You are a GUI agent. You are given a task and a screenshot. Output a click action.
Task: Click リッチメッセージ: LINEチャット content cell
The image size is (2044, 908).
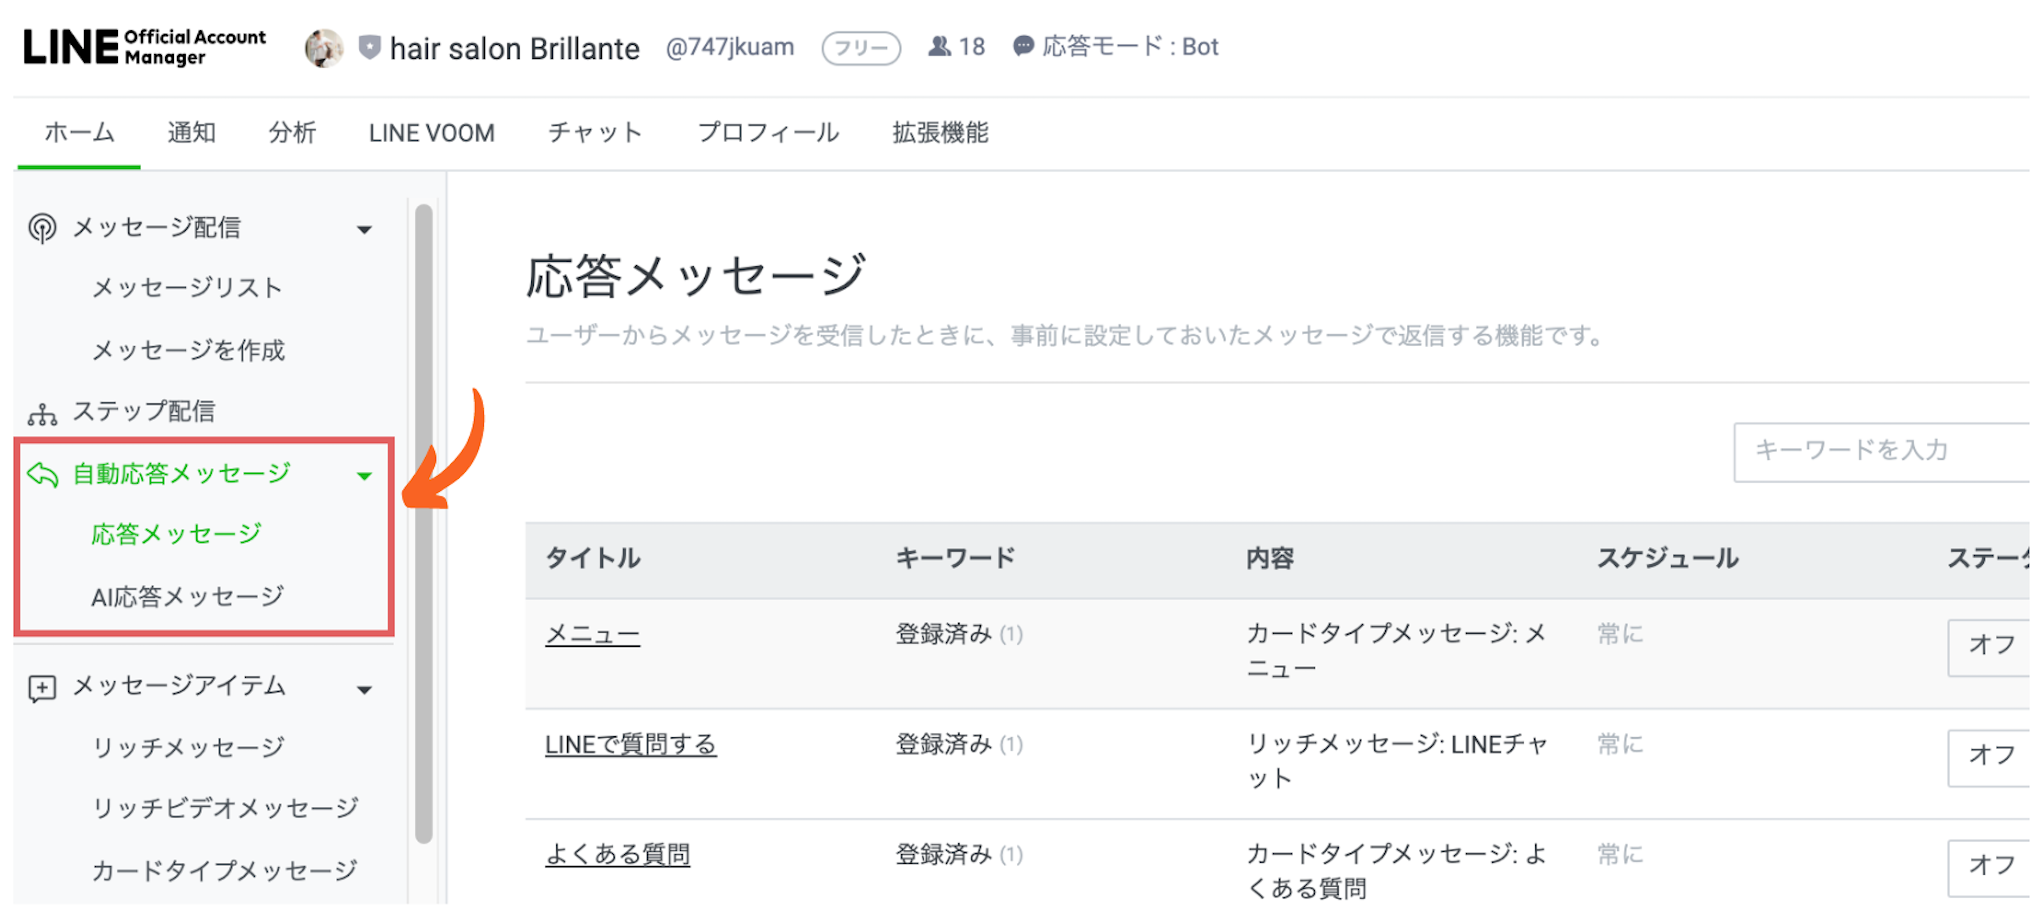(1397, 762)
